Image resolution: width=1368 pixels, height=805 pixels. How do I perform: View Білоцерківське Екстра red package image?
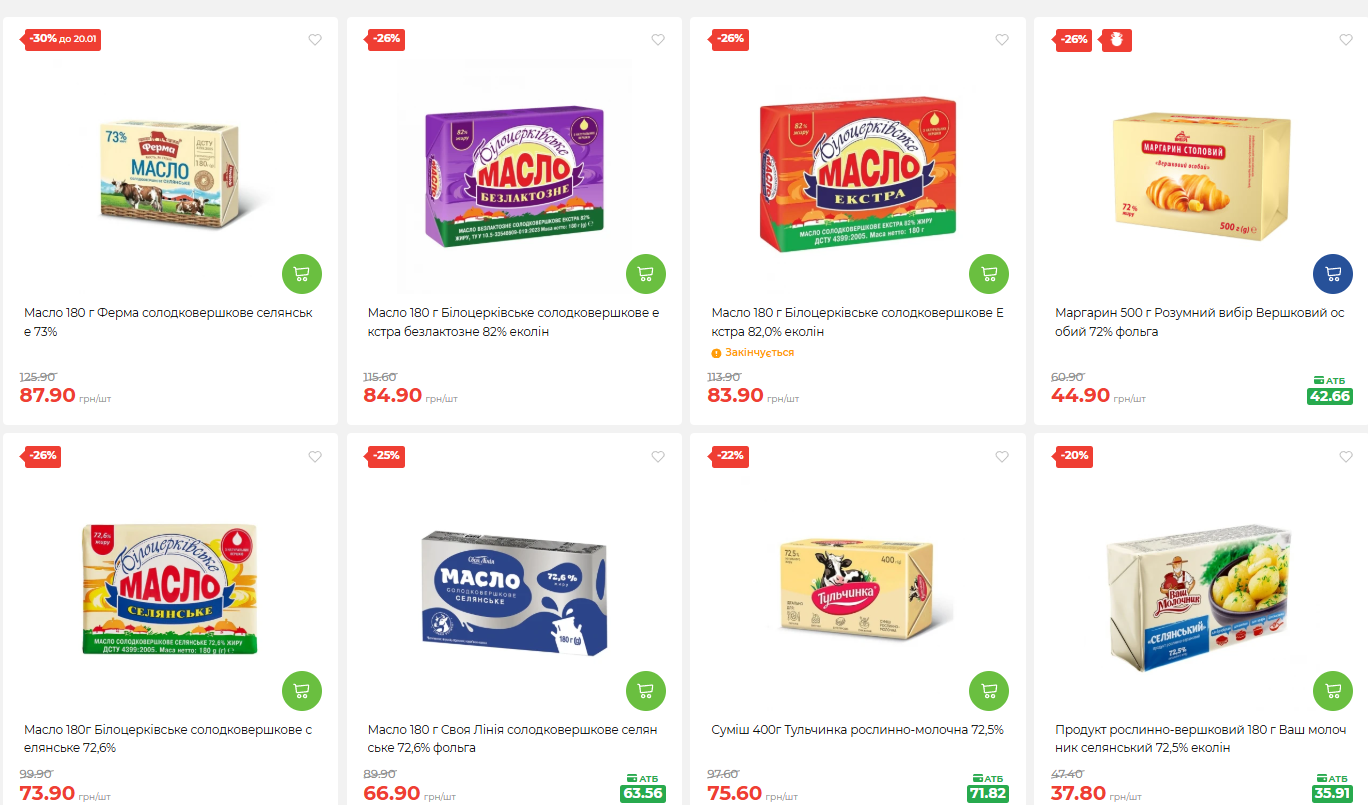858,174
